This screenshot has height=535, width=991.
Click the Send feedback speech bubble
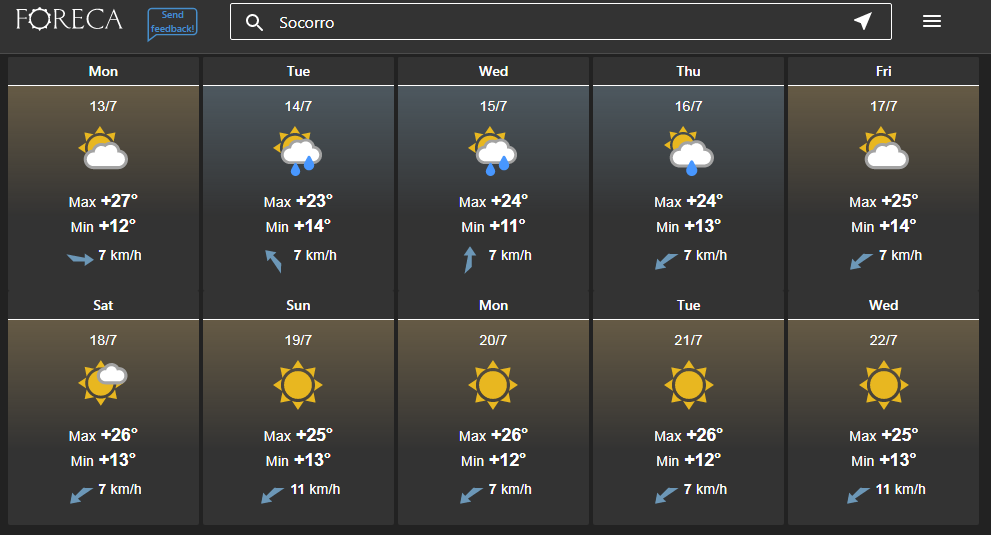point(173,23)
